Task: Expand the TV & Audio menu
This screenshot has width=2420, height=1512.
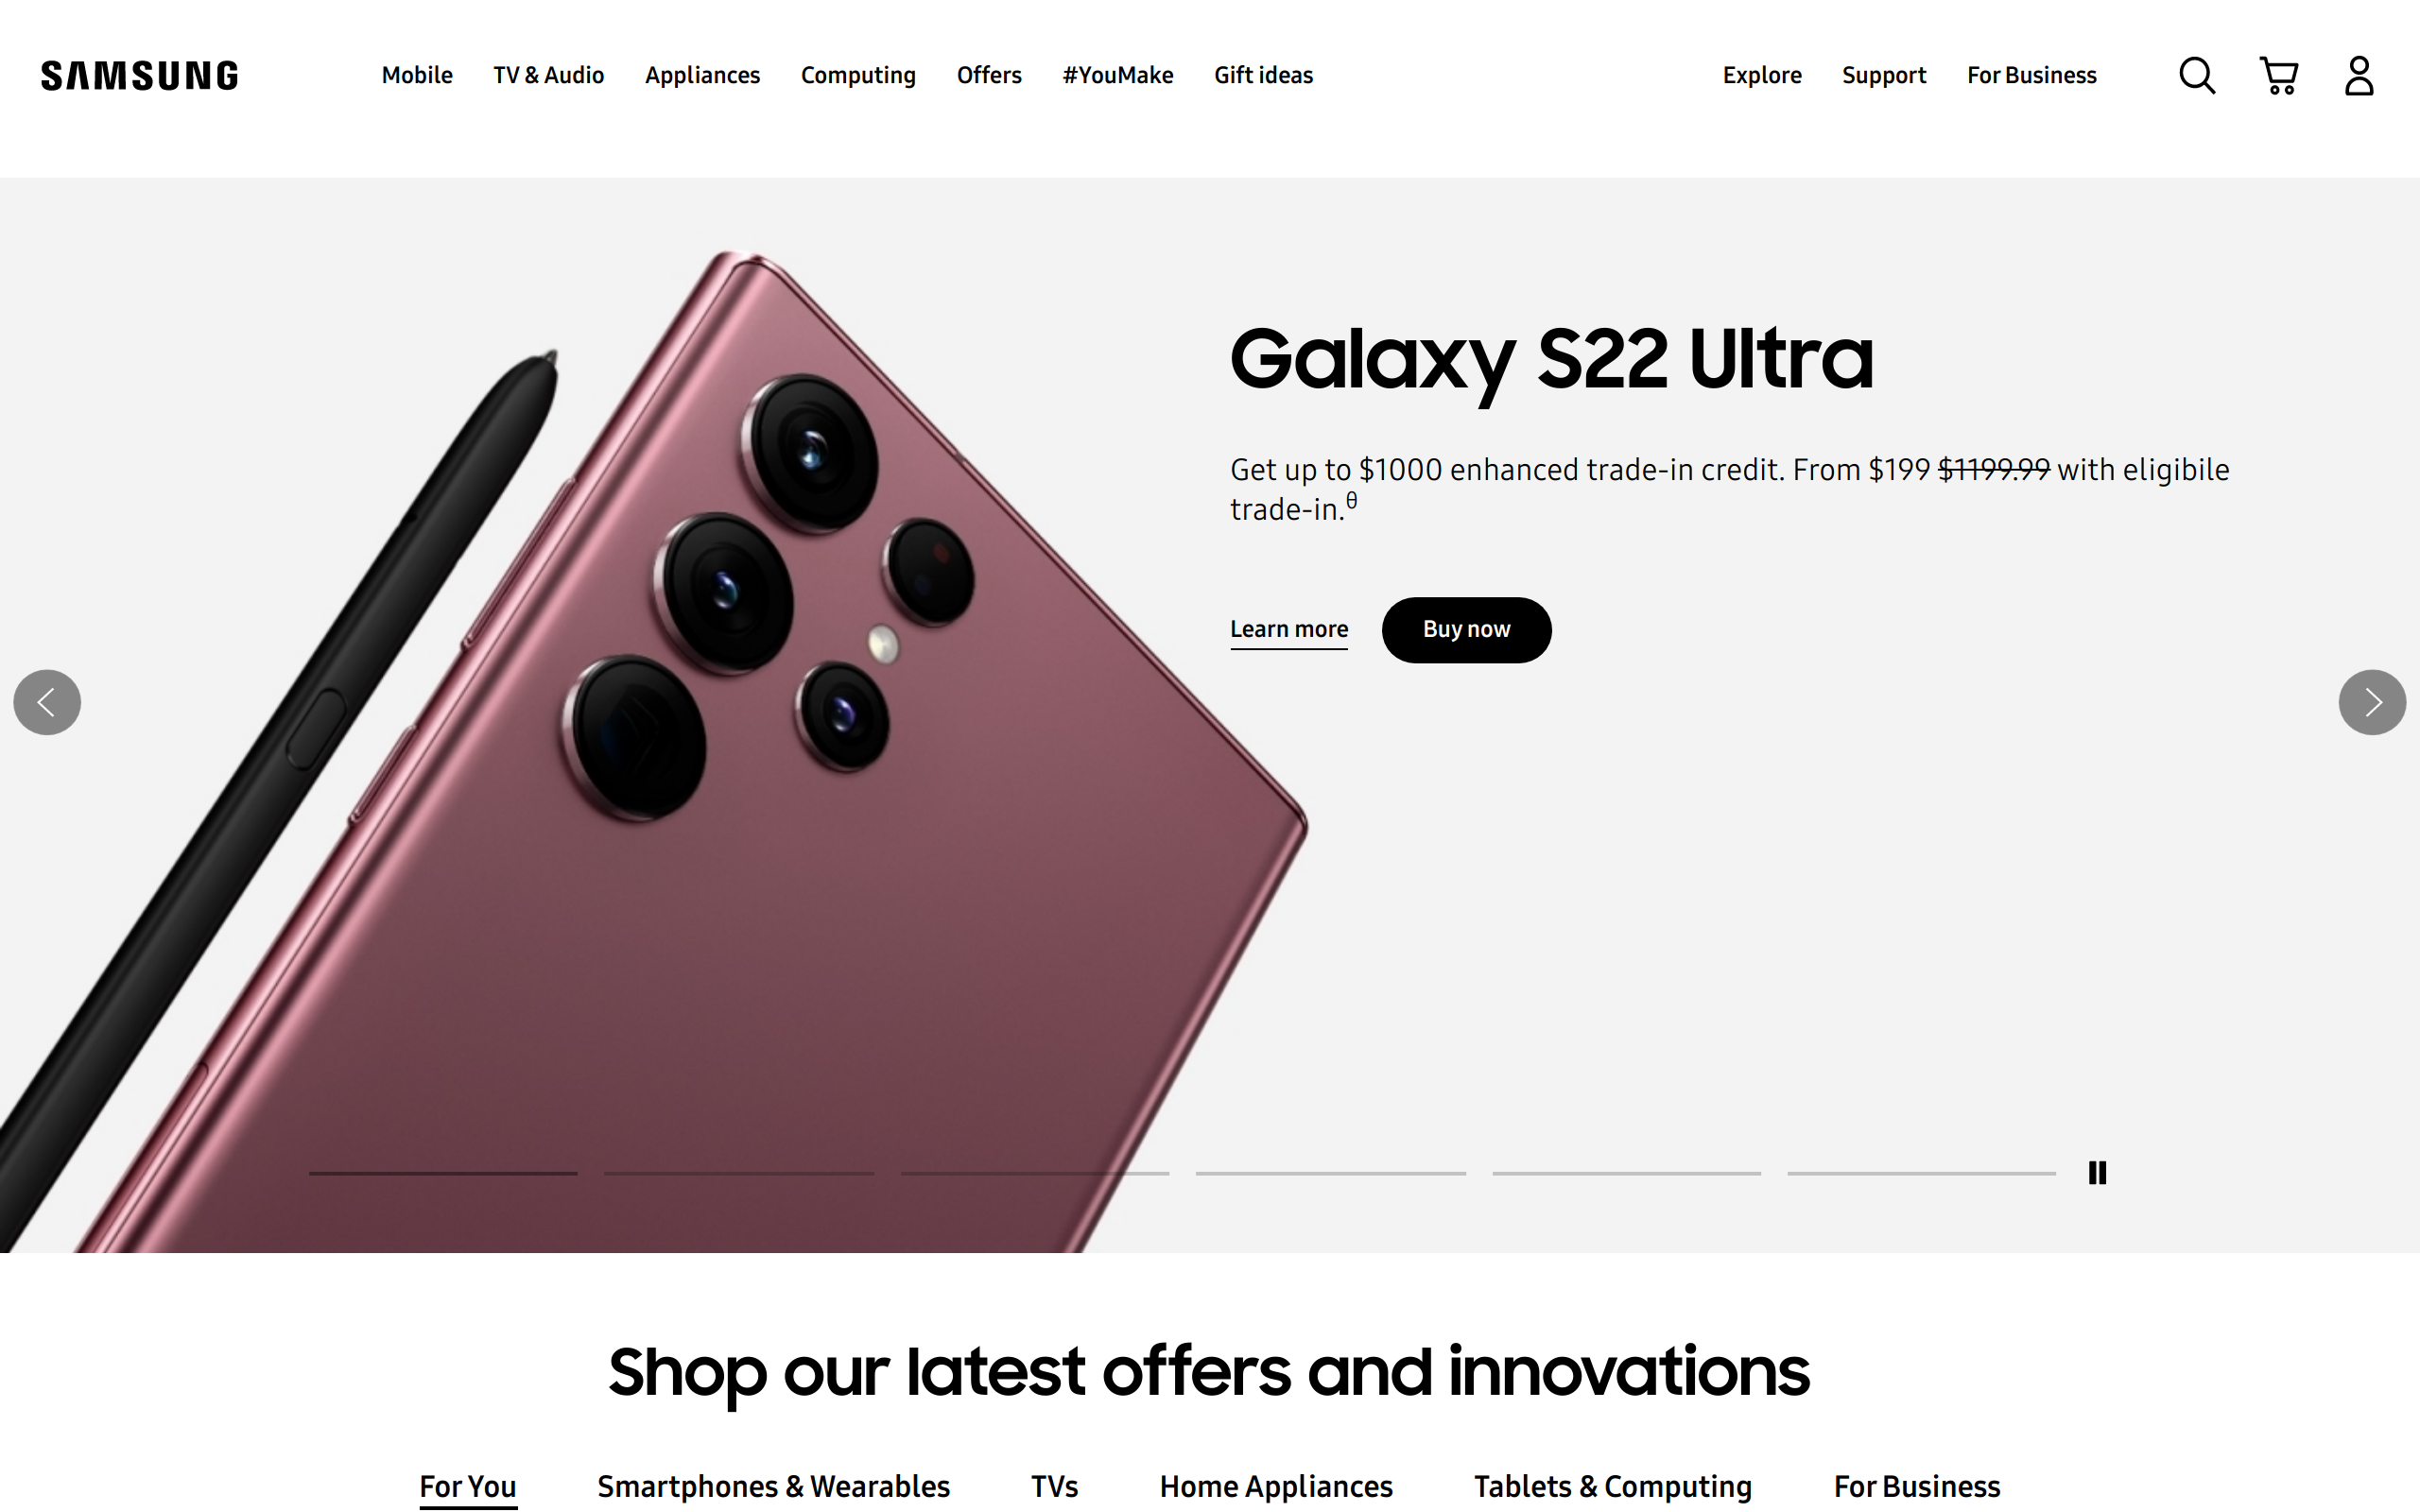Action: tap(548, 76)
